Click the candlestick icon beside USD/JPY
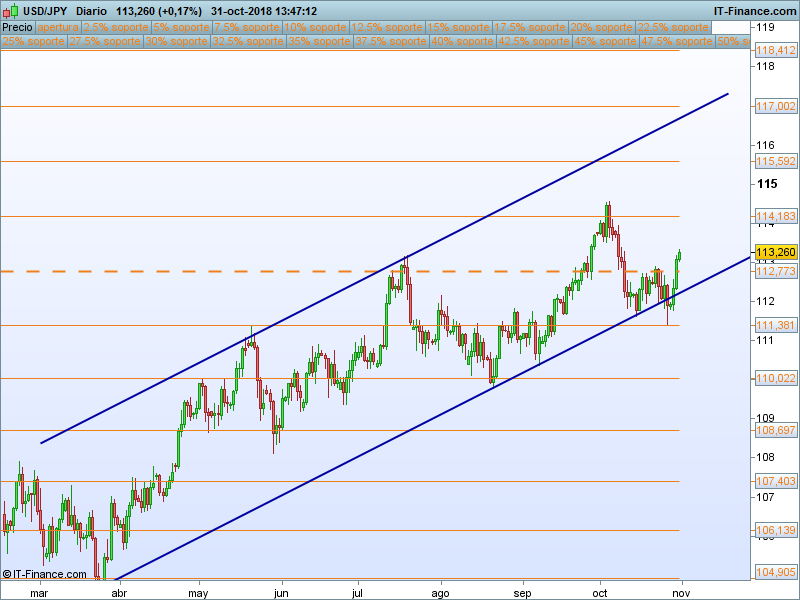This screenshot has height=600, width=800. (10, 11)
